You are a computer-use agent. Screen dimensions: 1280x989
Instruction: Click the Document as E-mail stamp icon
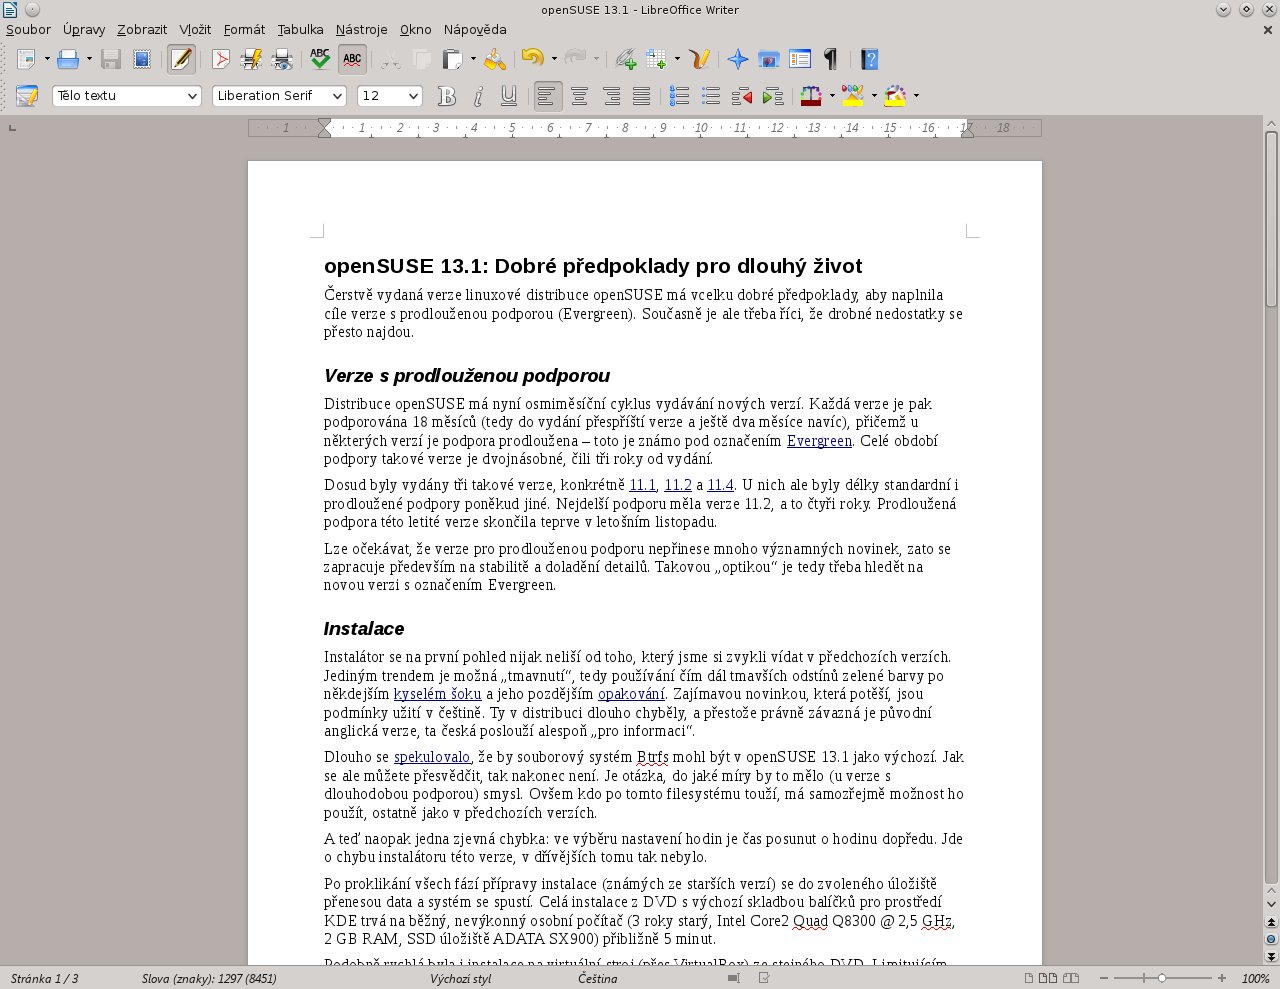coord(142,59)
